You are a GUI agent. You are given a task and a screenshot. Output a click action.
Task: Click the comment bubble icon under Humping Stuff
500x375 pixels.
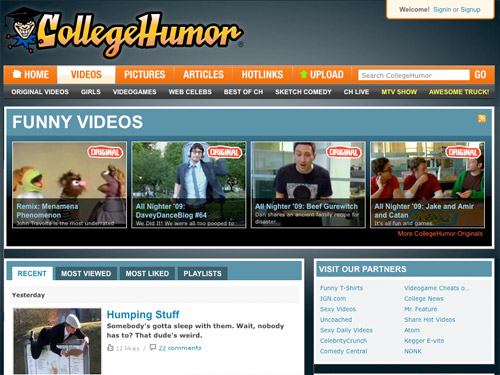pyautogui.click(x=153, y=348)
